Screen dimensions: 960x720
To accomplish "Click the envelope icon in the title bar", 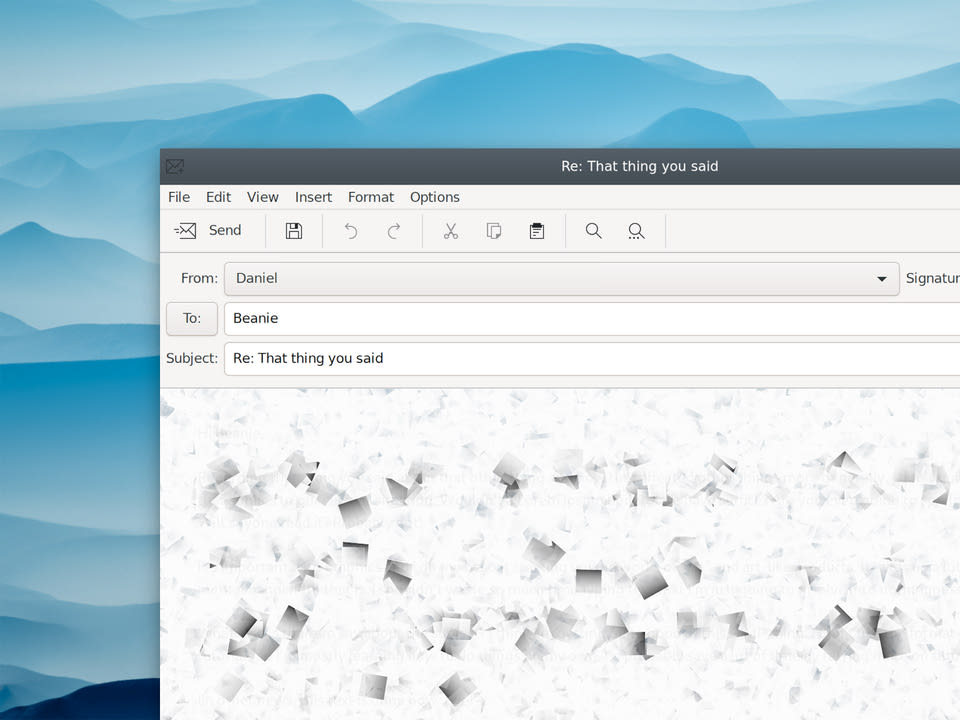I will click(175, 166).
